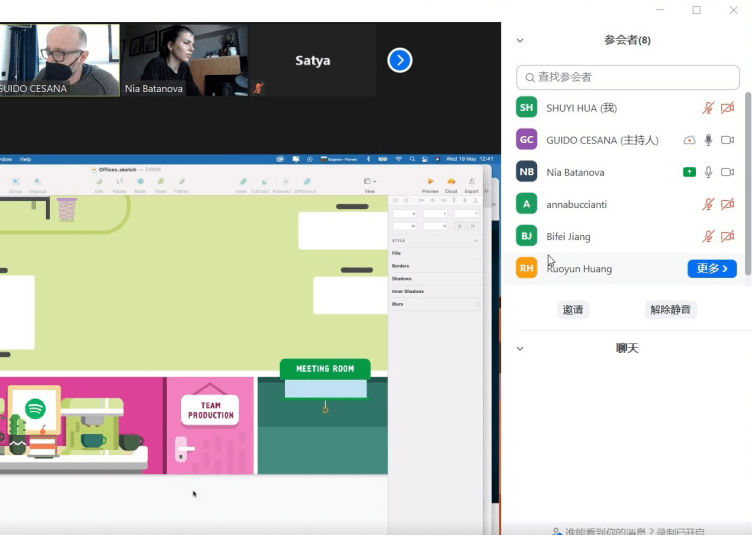Click the 邀请 invite button
753x536 pixels.
tap(573, 310)
